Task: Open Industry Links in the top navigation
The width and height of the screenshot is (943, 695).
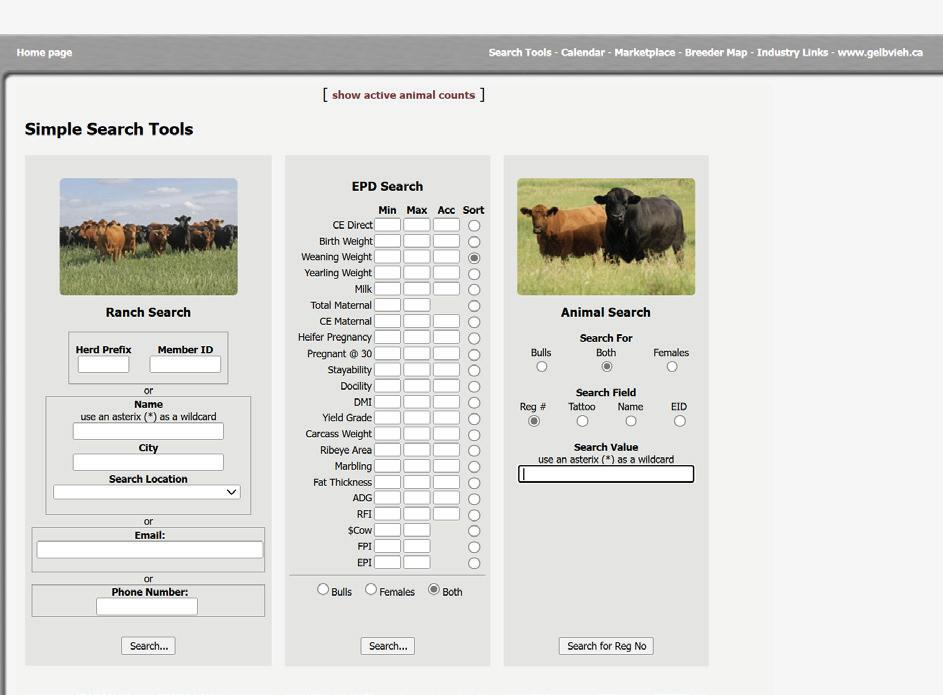Action: pyautogui.click(x=792, y=52)
